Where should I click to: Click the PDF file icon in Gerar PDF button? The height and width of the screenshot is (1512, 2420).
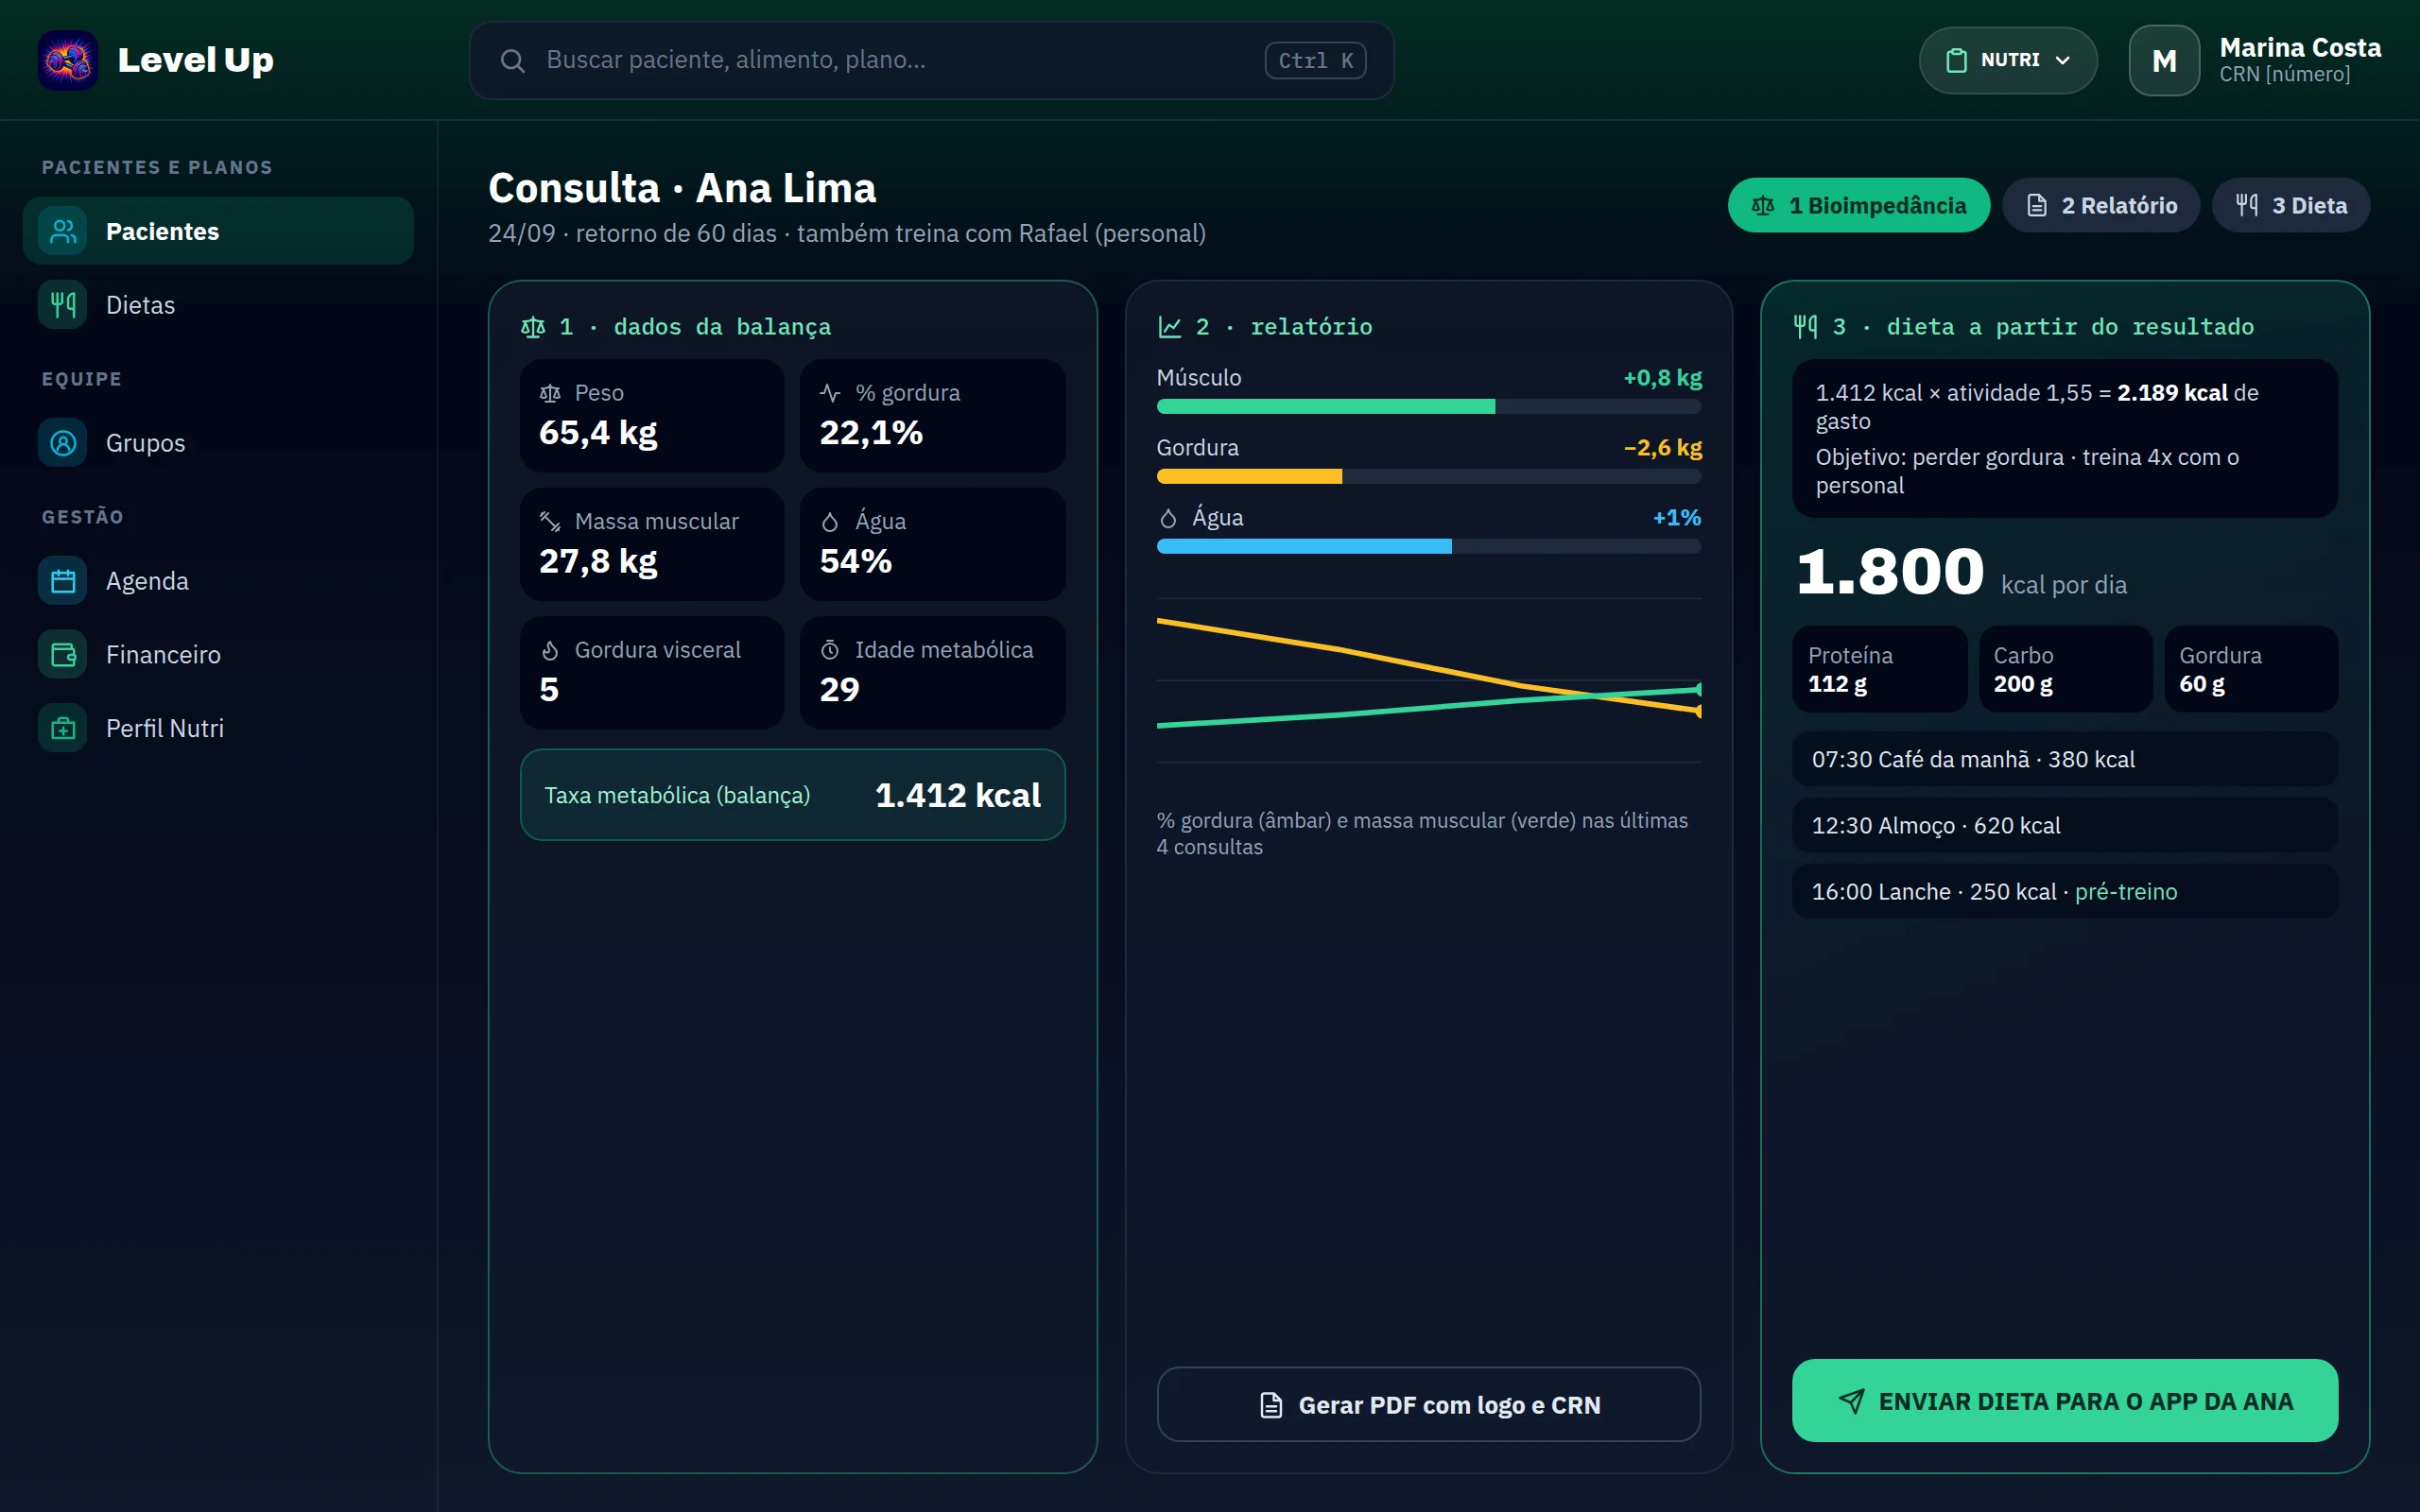pyautogui.click(x=1270, y=1405)
